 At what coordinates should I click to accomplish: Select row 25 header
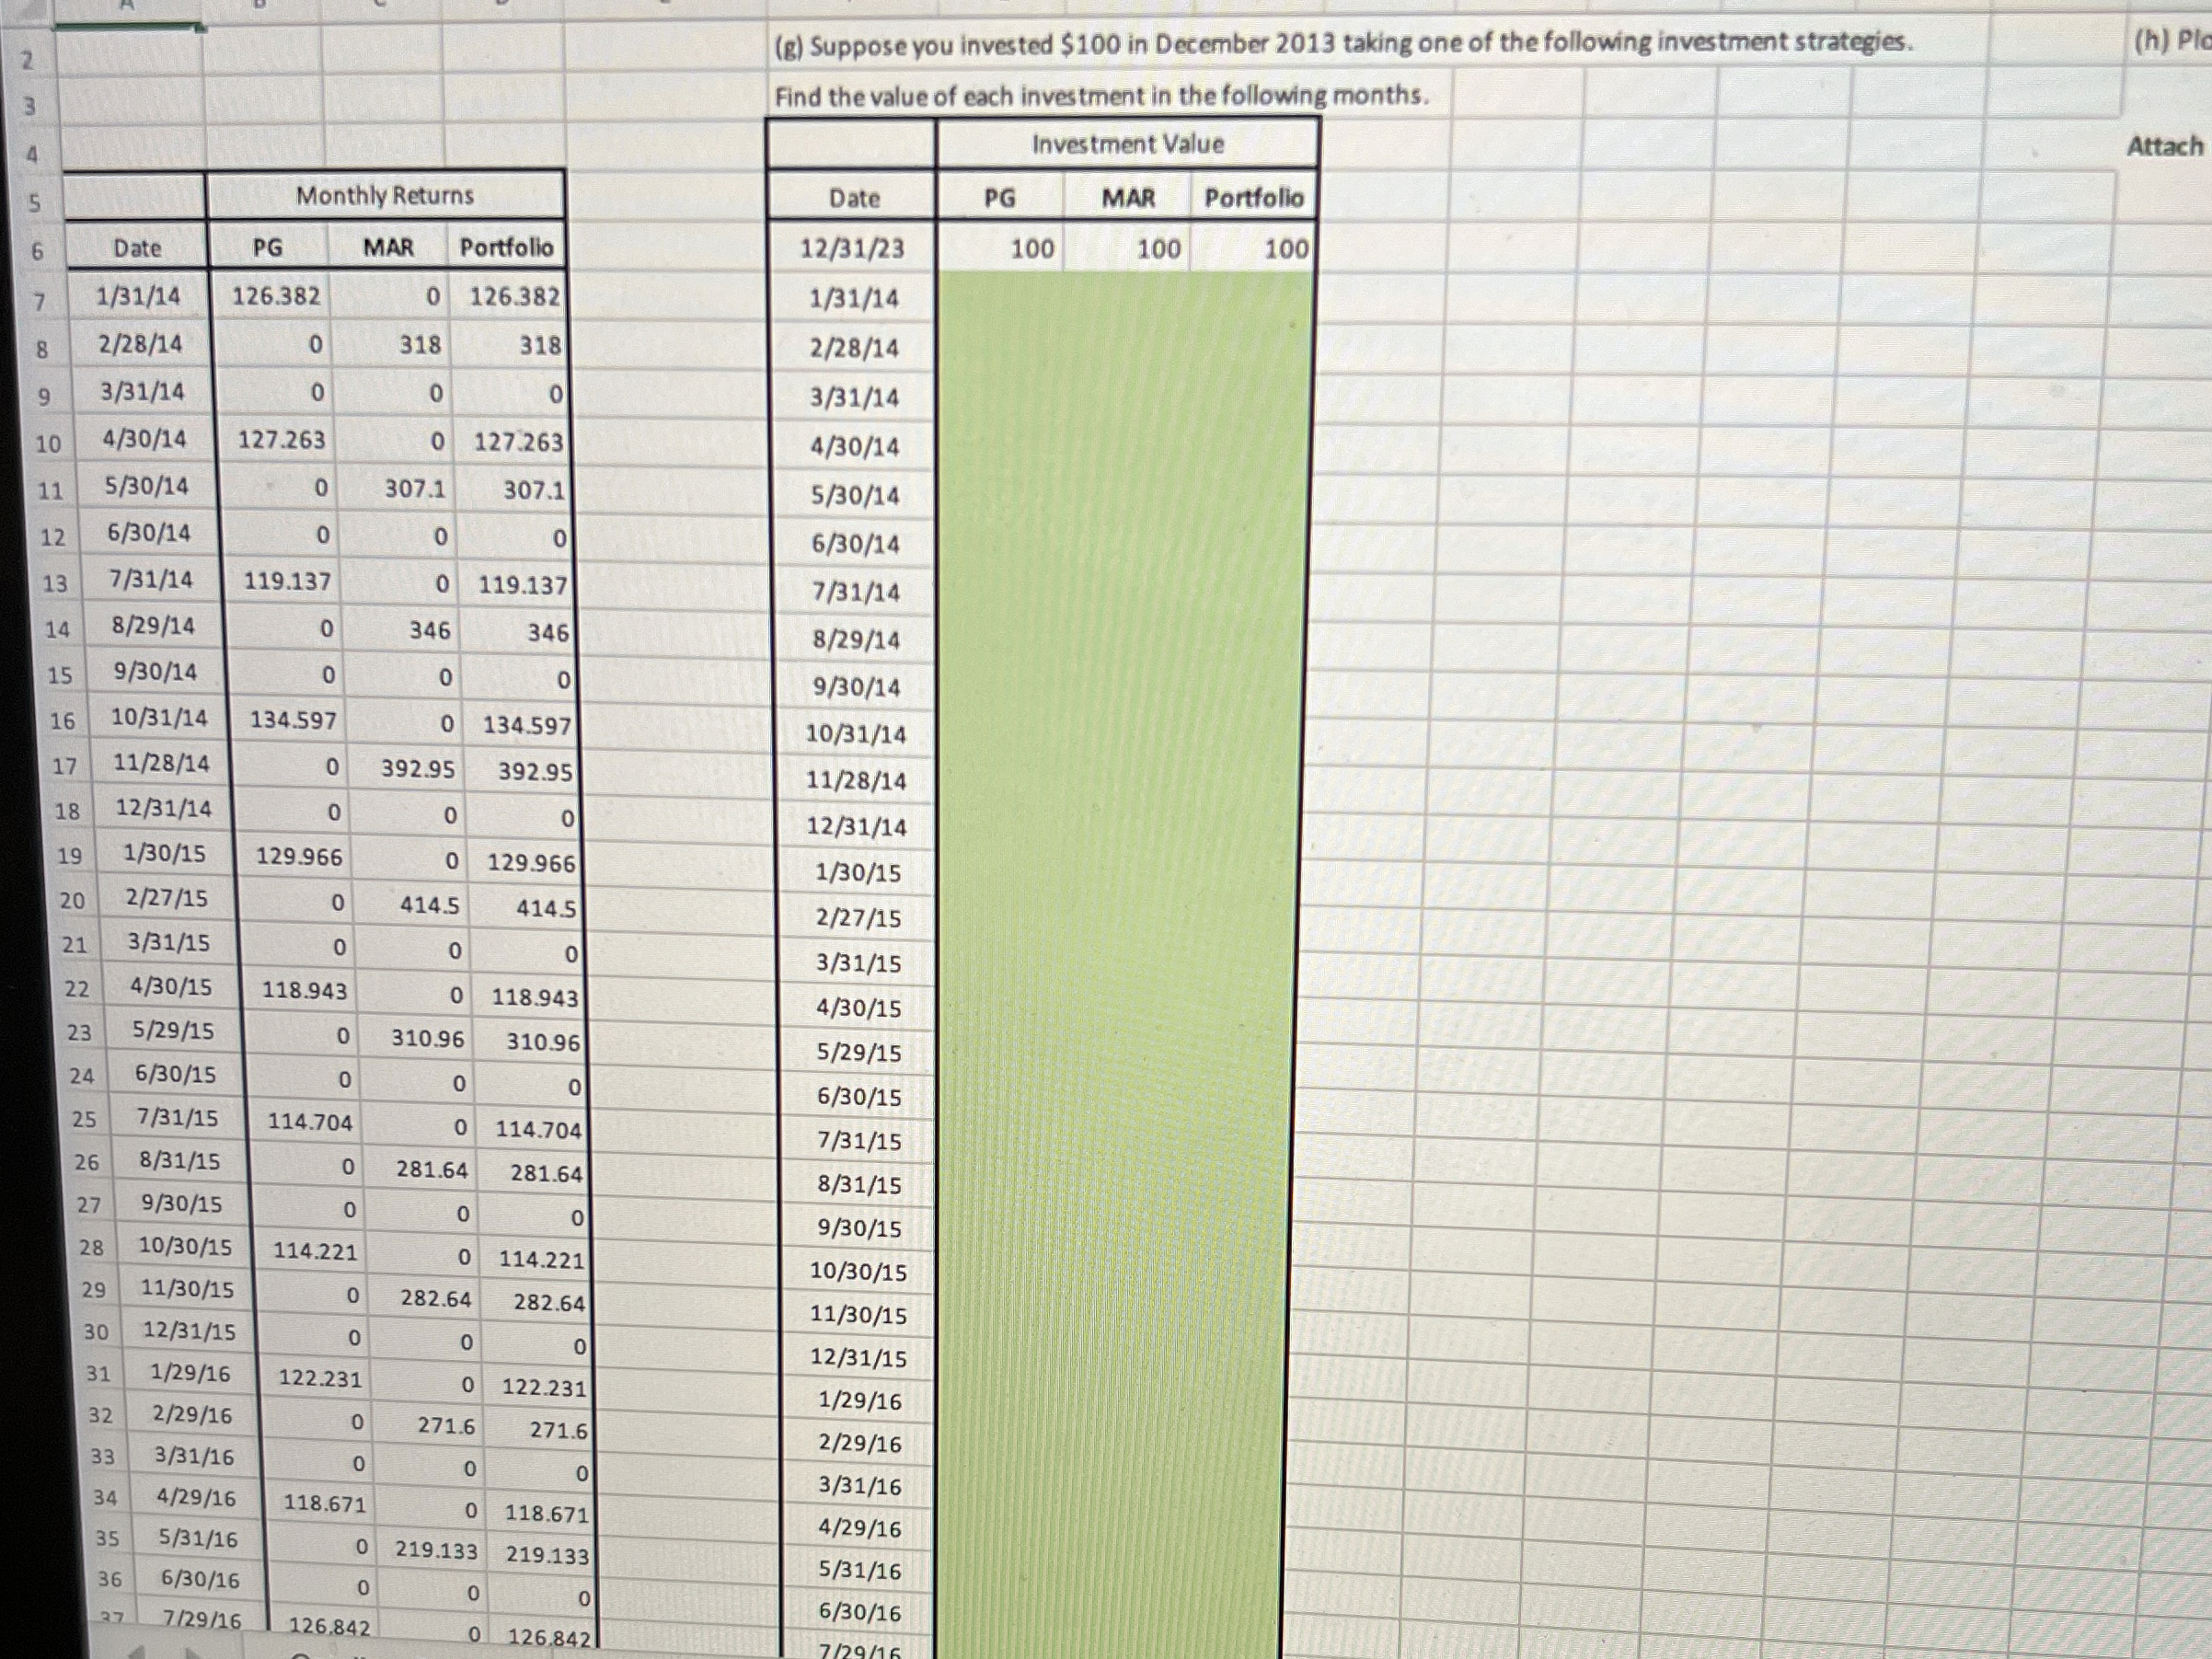click(84, 1120)
